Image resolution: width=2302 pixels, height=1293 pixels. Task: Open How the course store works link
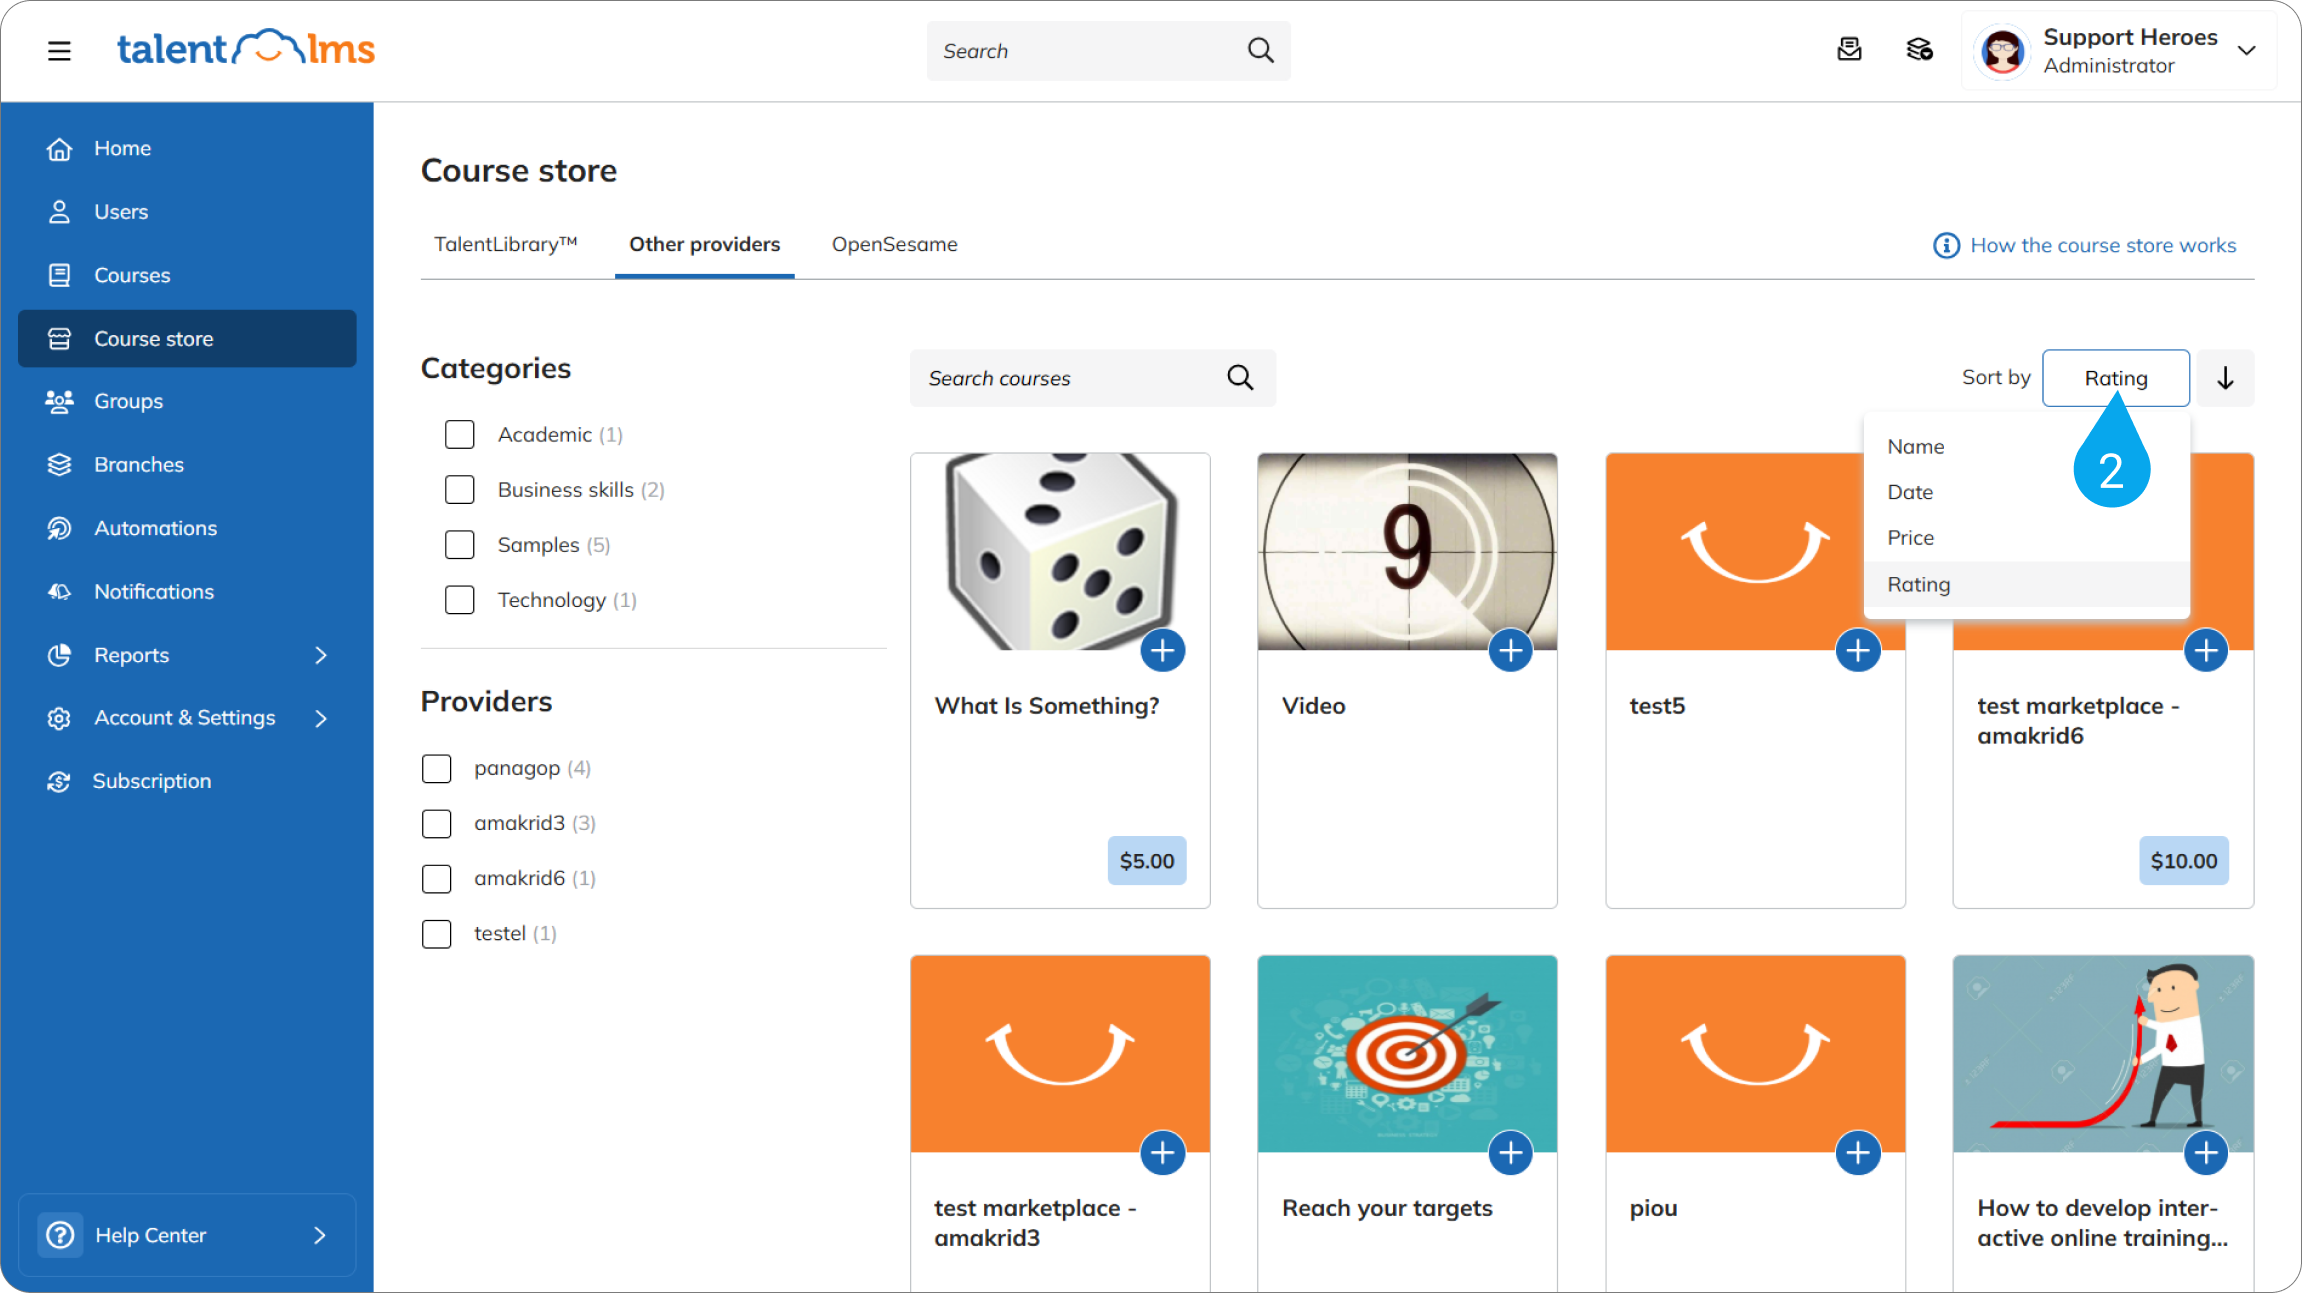coord(2103,245)
